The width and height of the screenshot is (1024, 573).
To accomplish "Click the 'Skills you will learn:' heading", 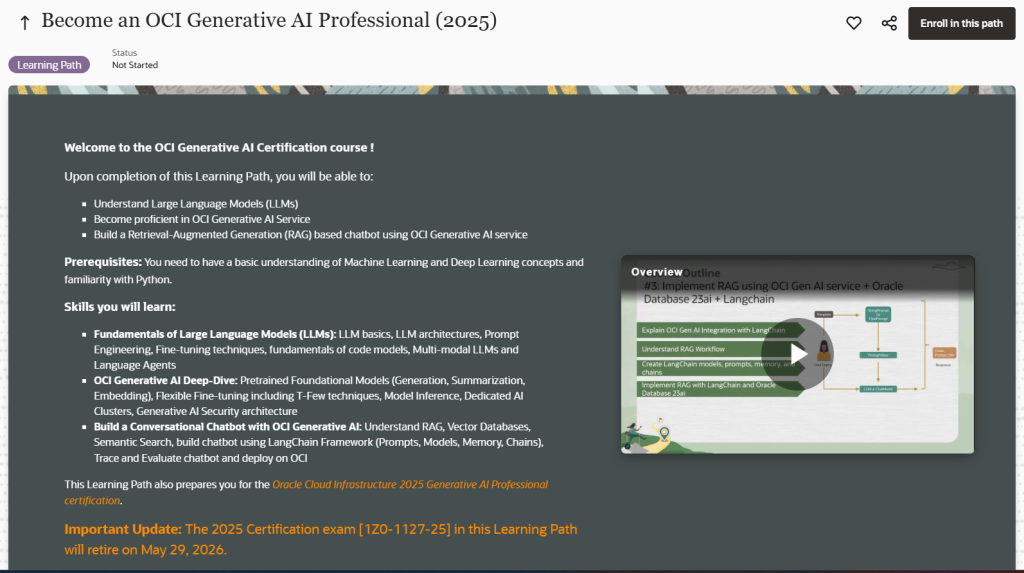I will point(120,307).
